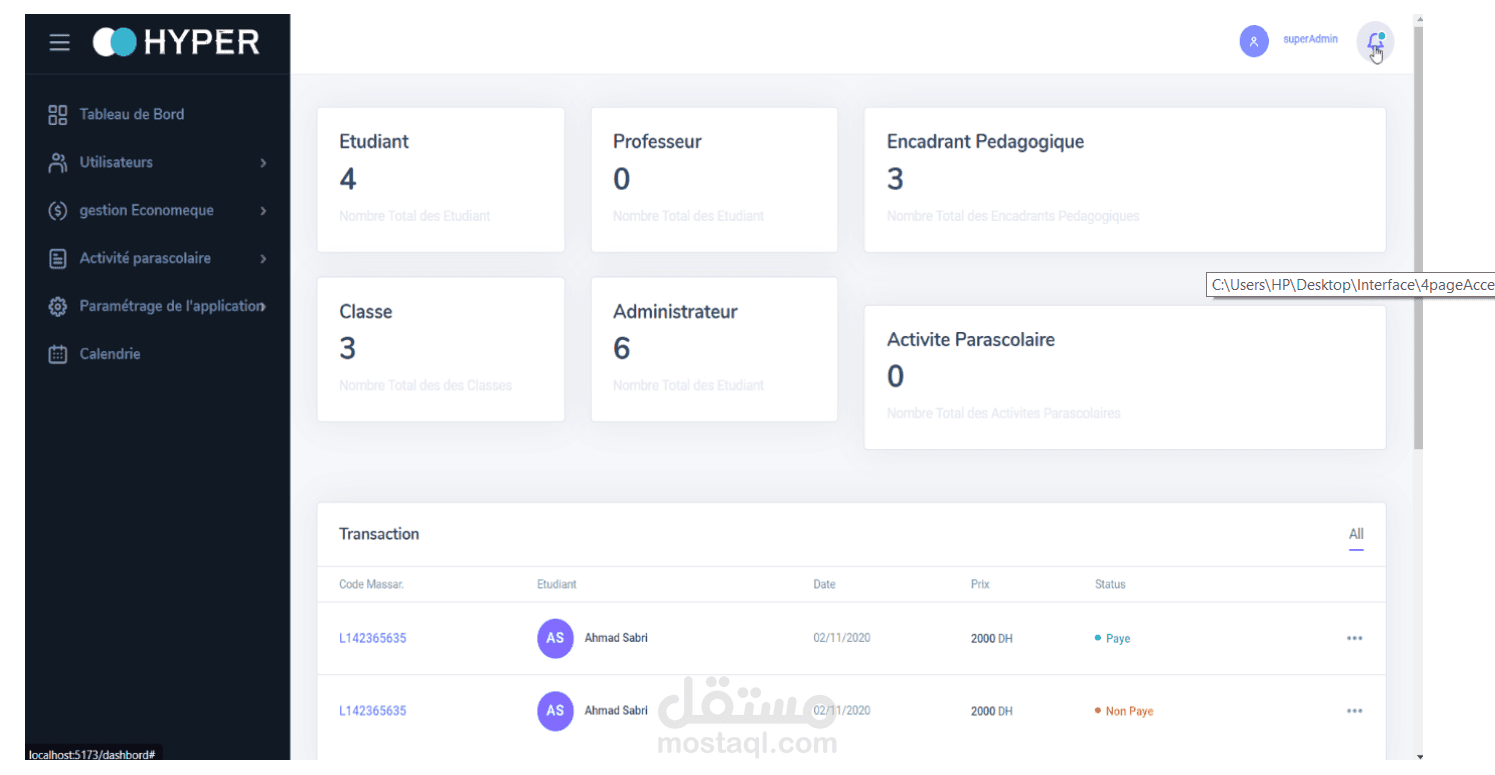
Task: Click the gestion Economeque dollar icon
Action: point(57,210)
